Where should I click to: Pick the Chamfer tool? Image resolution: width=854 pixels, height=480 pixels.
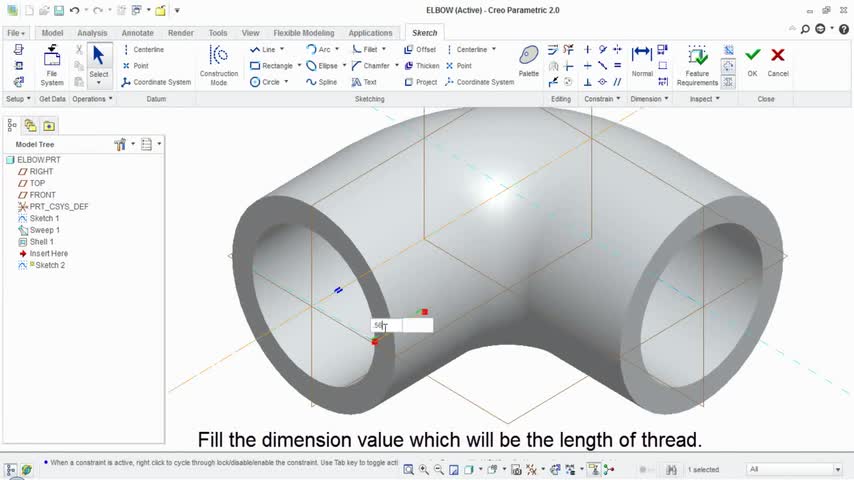pos(371,66)
